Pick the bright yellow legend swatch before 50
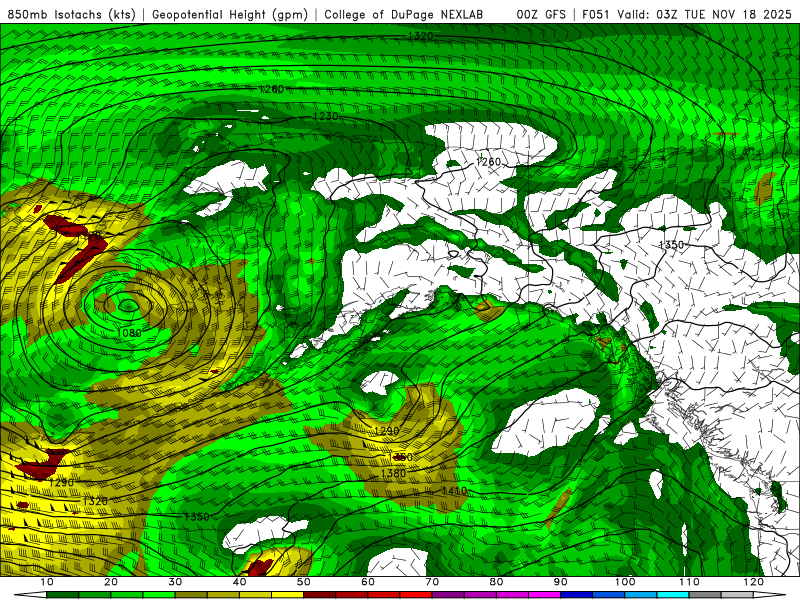 pyautogui.click(x=287, y=595)
